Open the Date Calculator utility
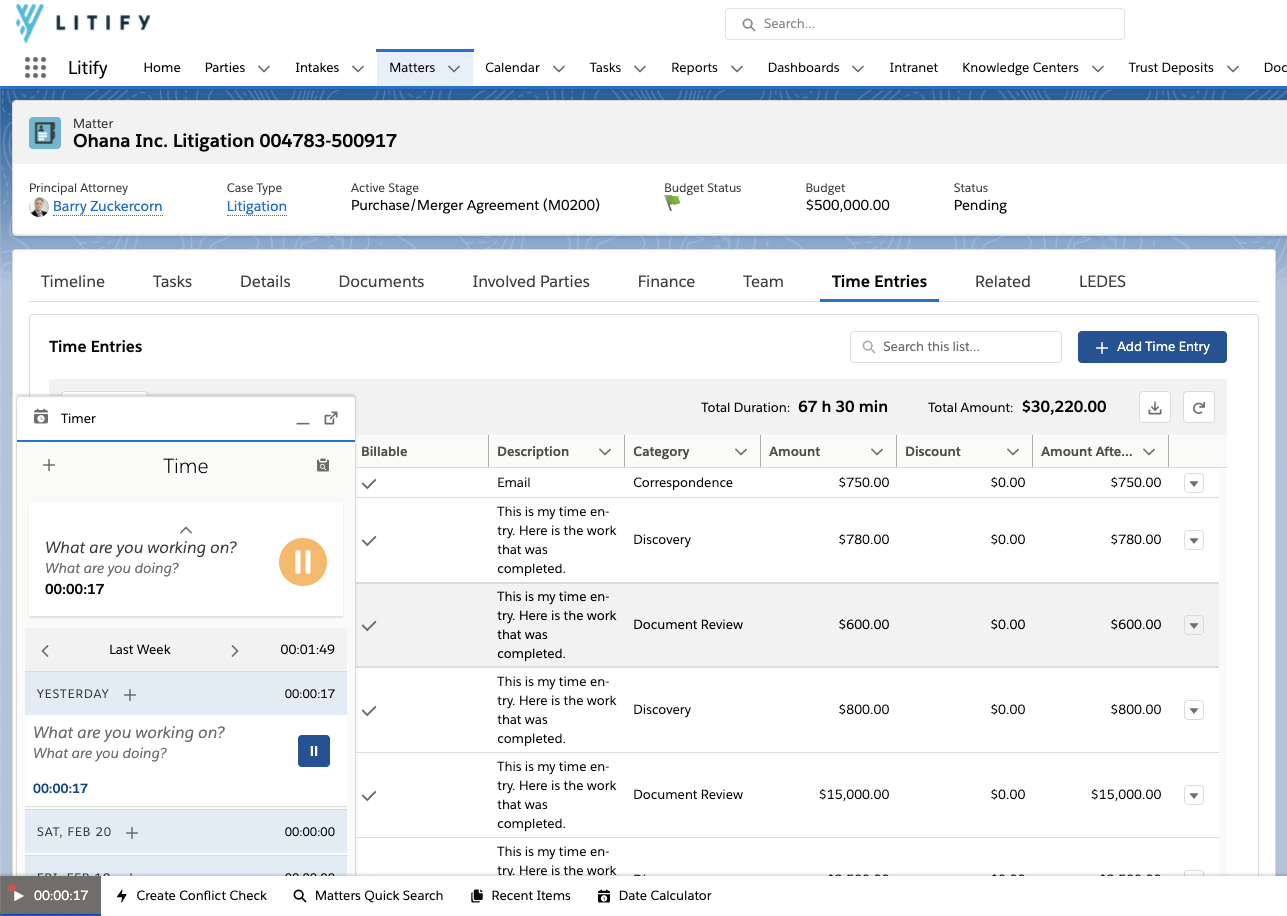 coord(655,895)
